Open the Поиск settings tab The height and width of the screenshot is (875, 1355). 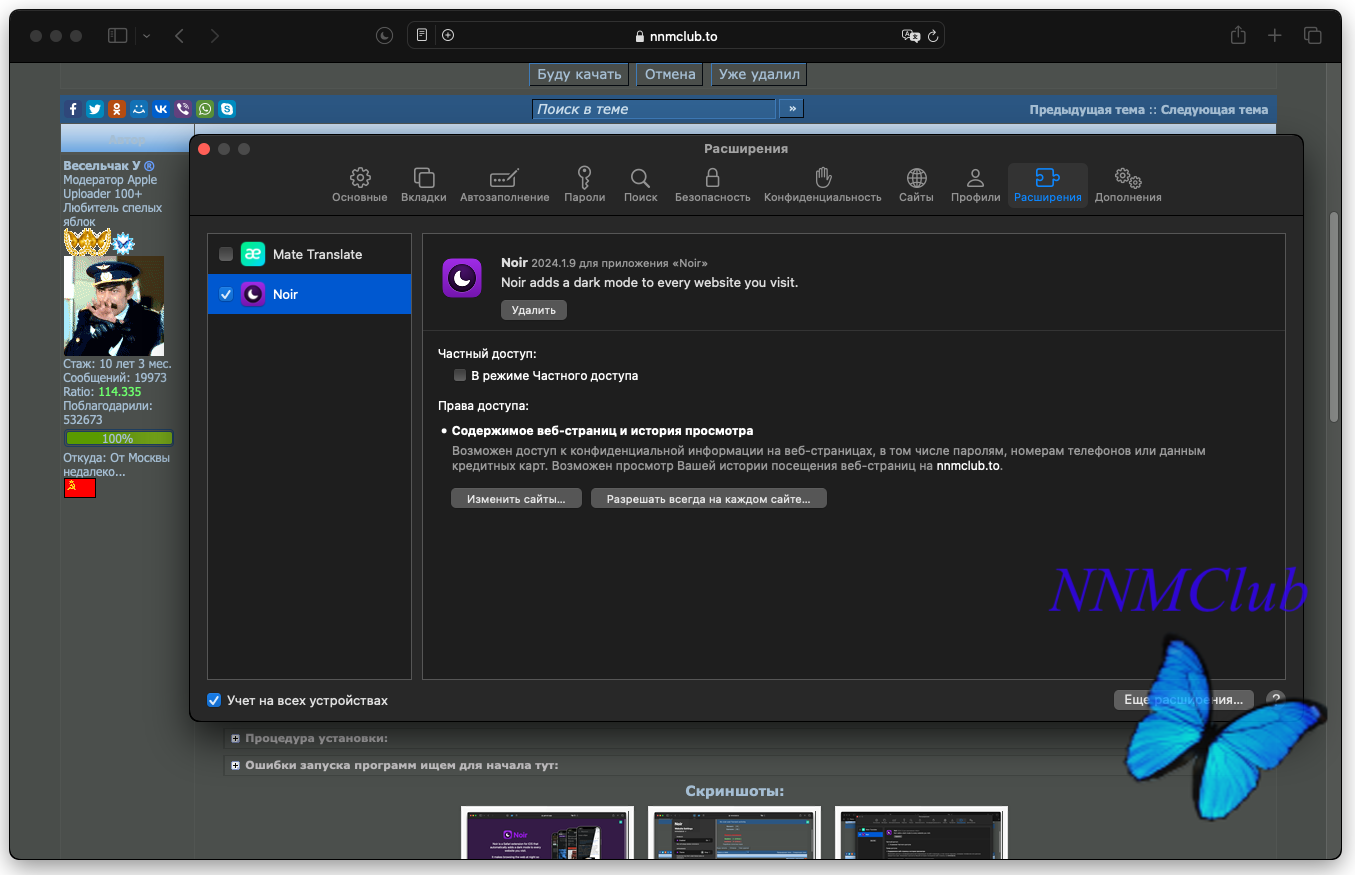pyautogui.click(x=641, y=185)
